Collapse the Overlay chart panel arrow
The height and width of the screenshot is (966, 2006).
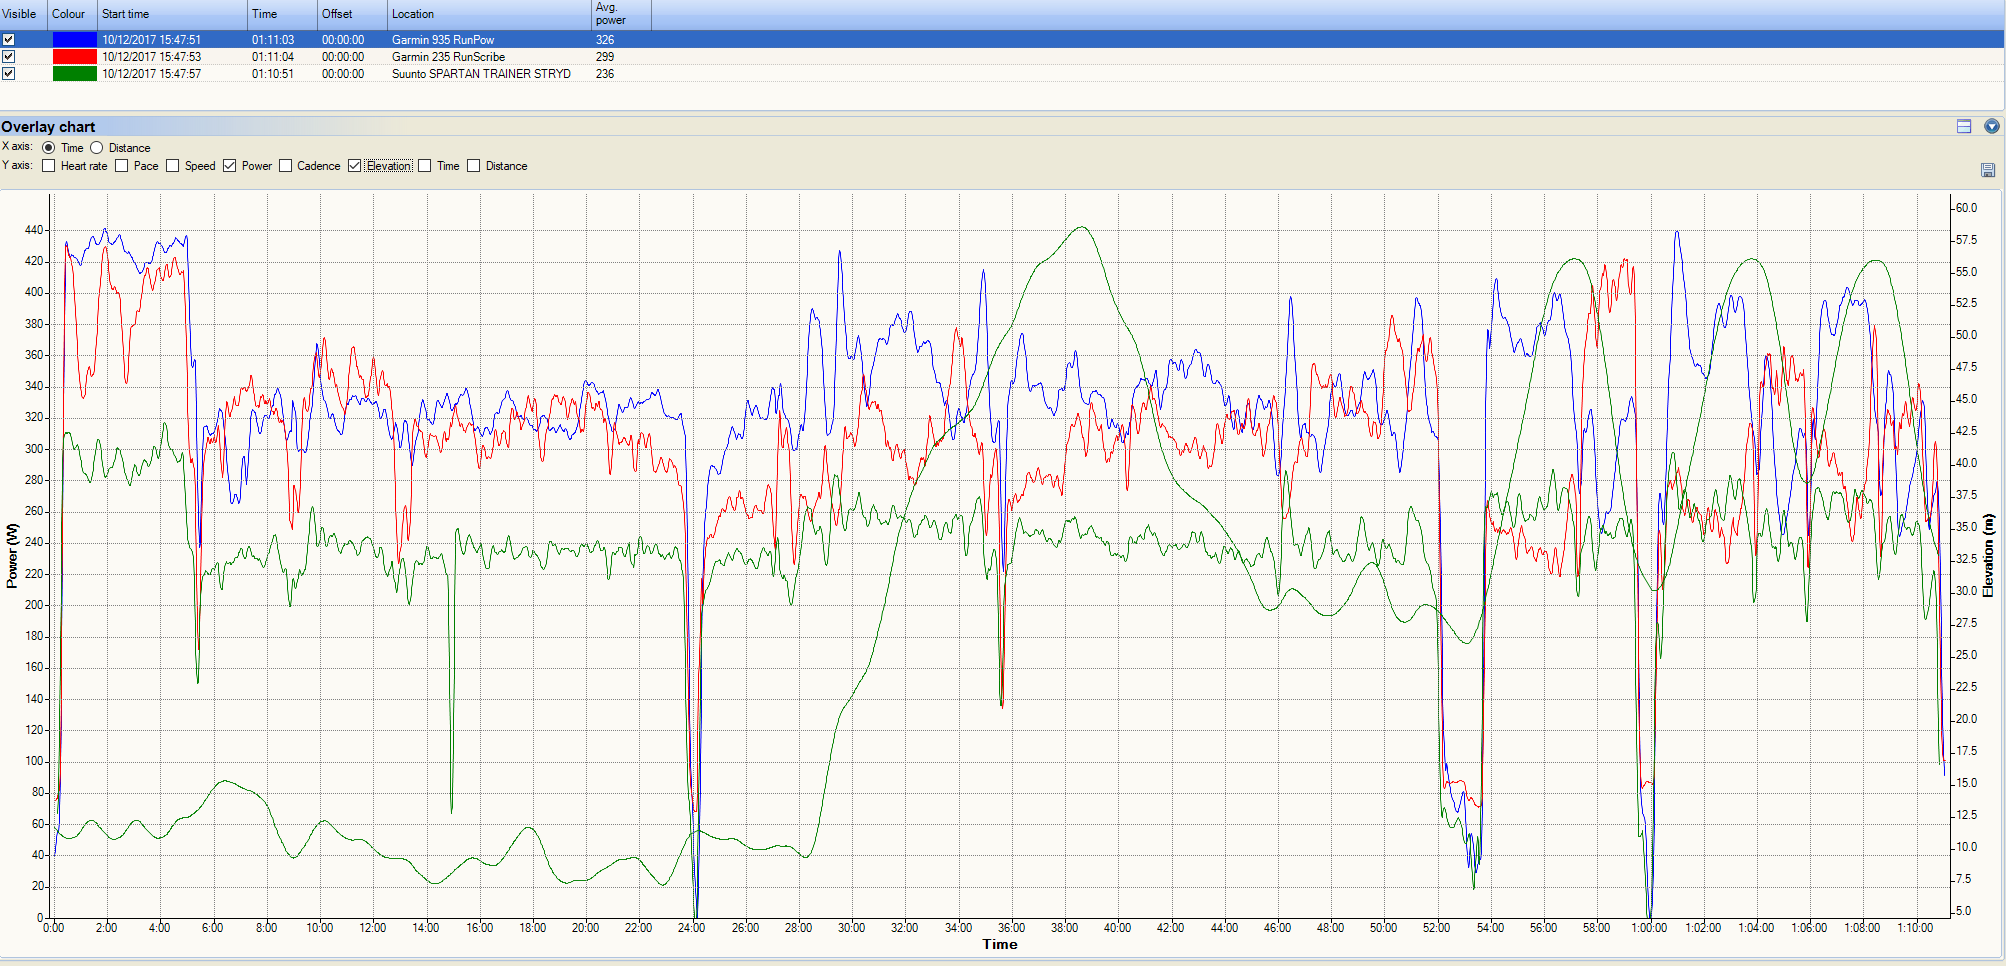[x=1992, y=126]
